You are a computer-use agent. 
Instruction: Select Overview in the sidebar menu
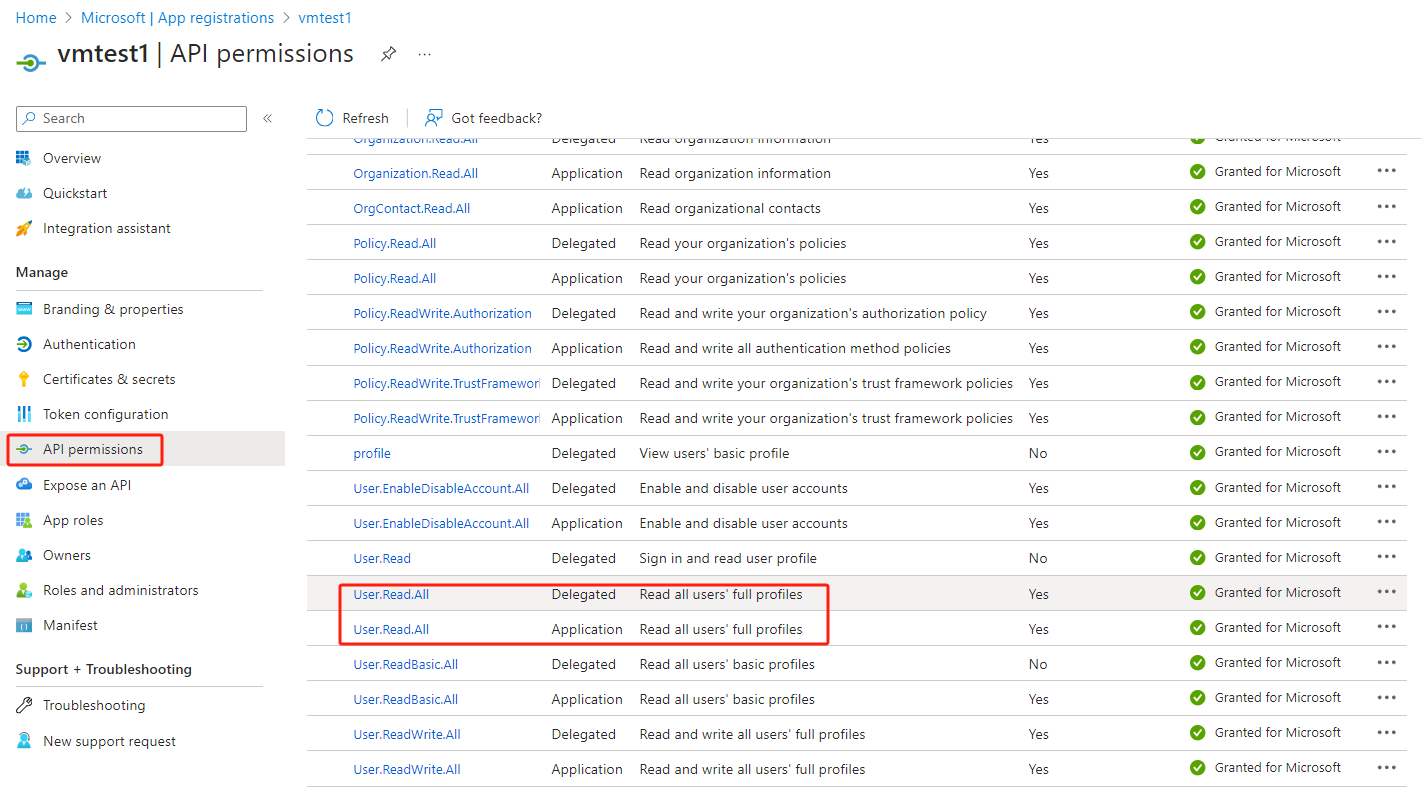75,157
